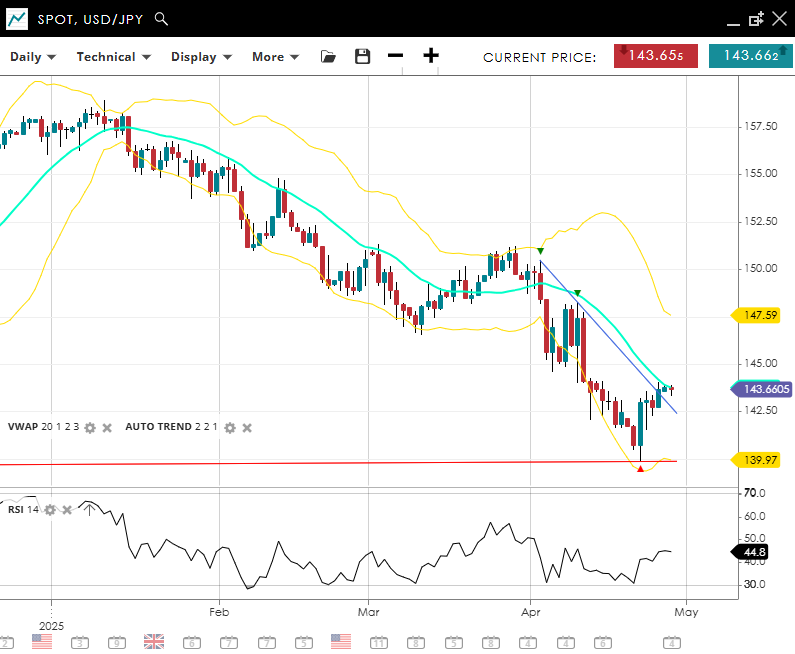Open VWAP indicator settings gear
Viewport: 795px width, 654px height.
coord(90,427)
